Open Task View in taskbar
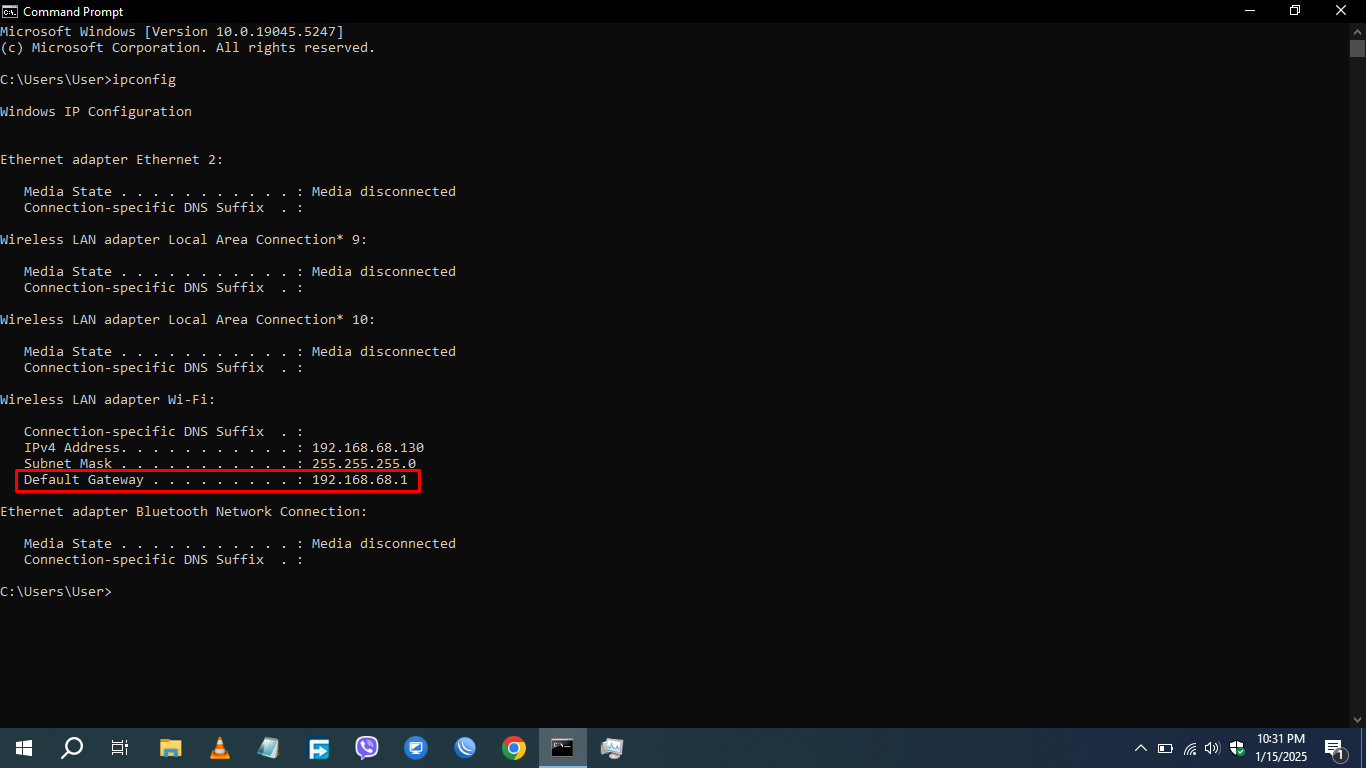 [x=120, y=748]
